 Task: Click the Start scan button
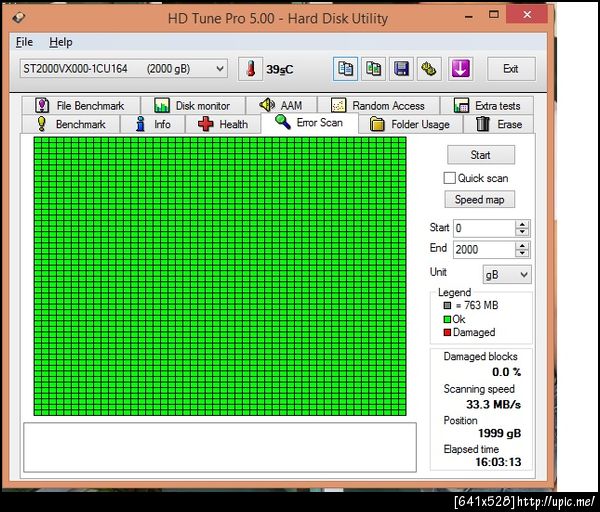pos(481,155)
